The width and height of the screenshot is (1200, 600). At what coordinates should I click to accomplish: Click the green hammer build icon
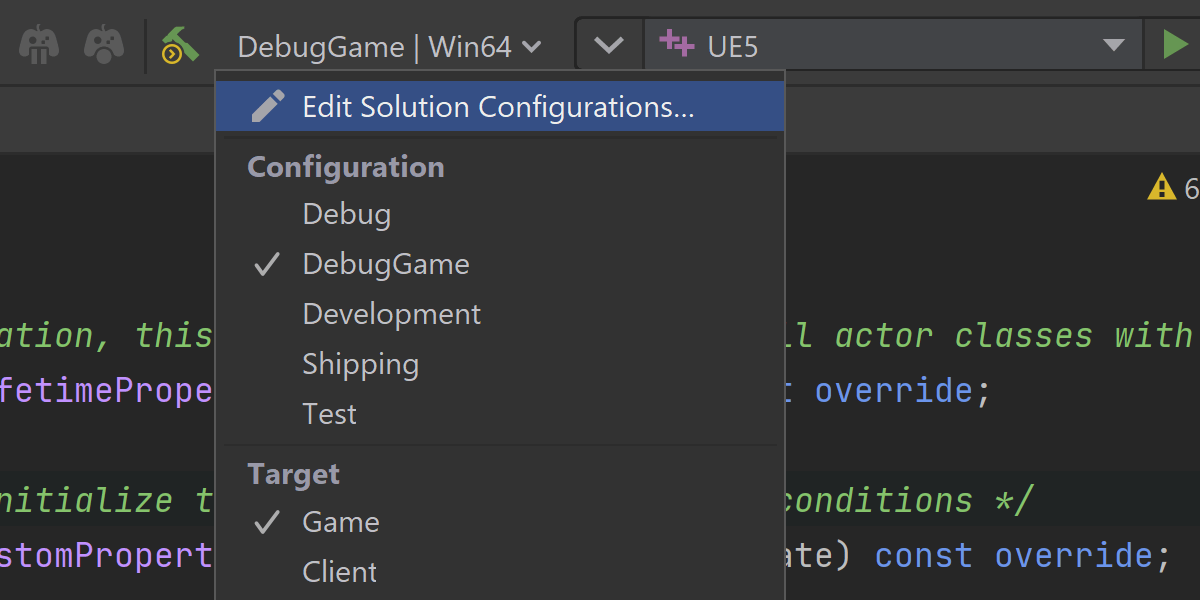pyautogui.click(x=179, y=45)
